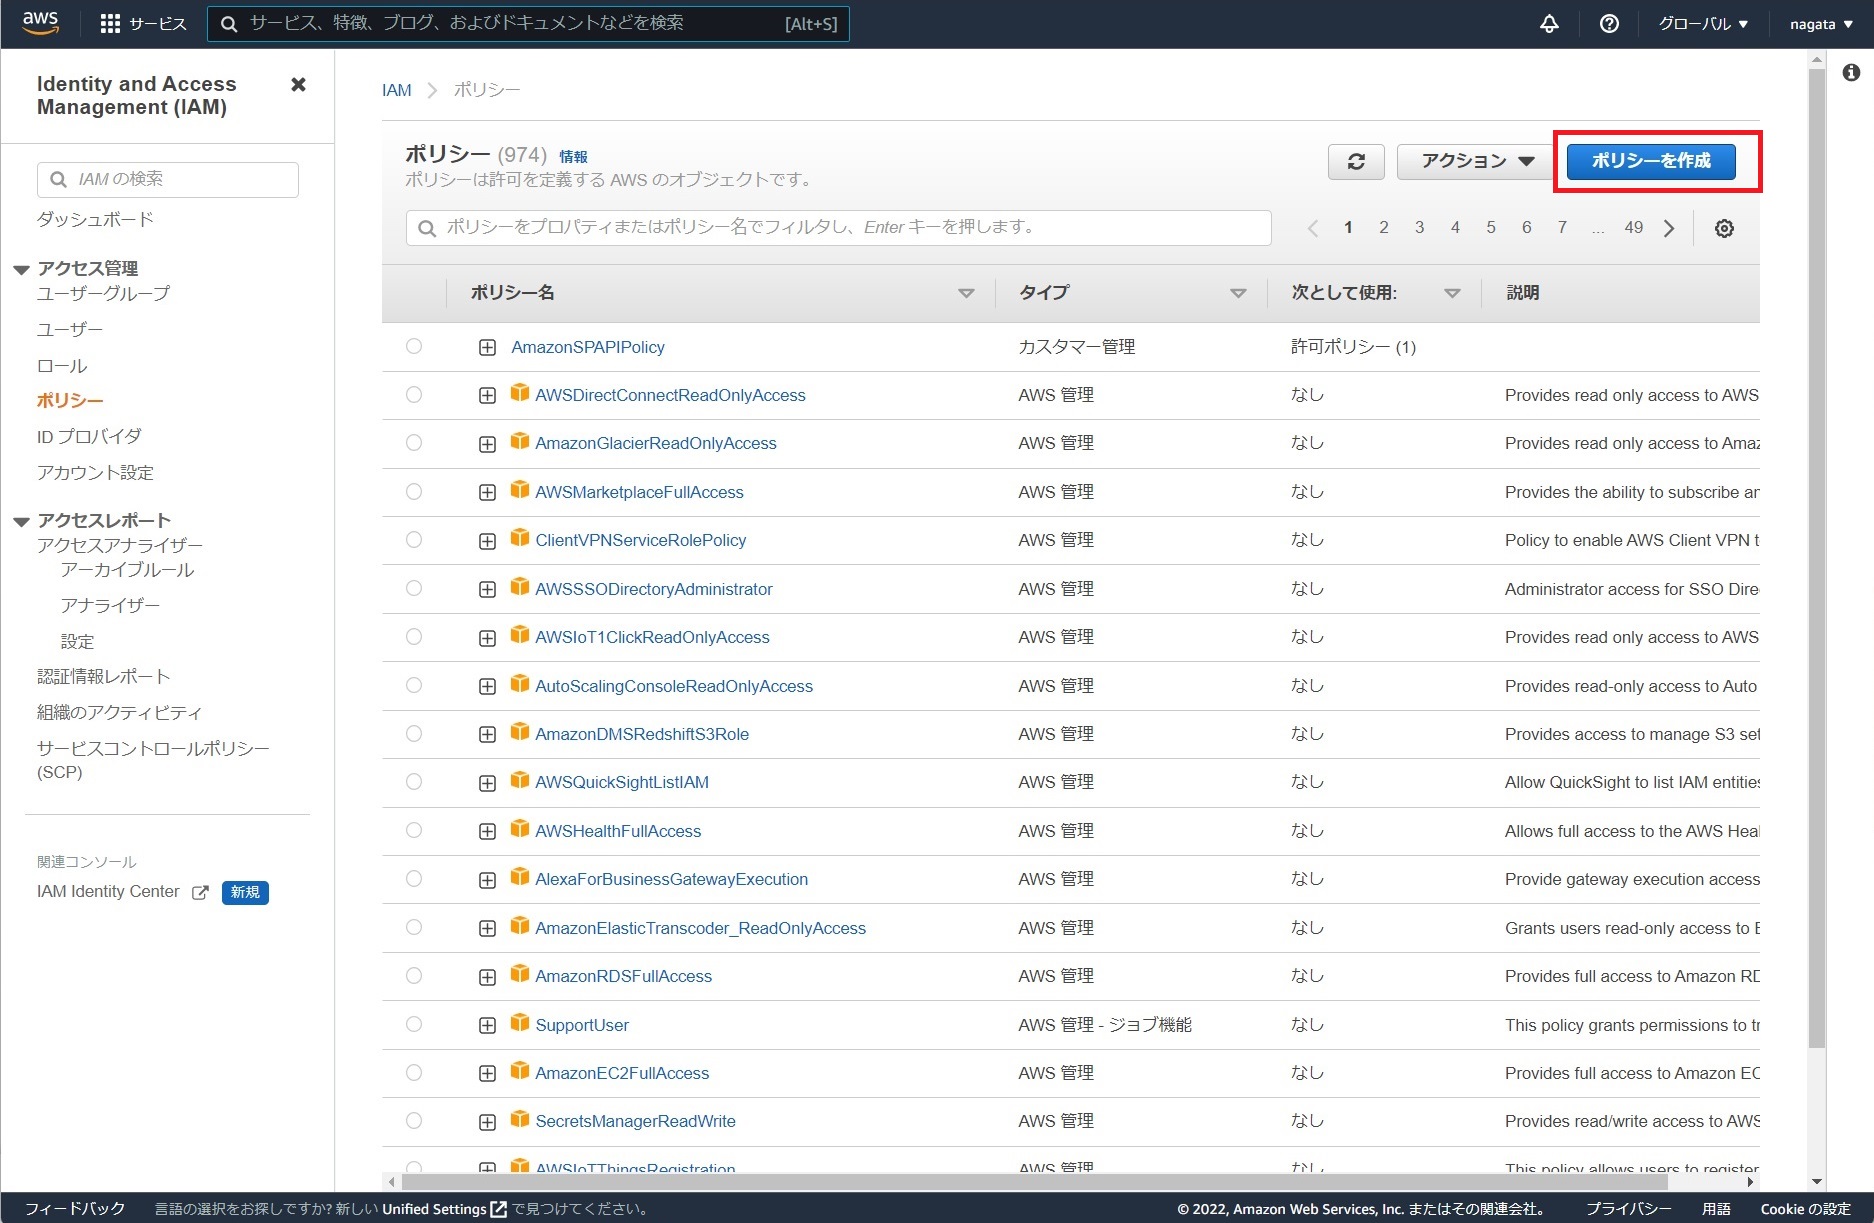Image resolution: width=1874 pixels, height=1223 pixels.
Task: Open the help question mark icon
Action: (x=1607, y=23)
